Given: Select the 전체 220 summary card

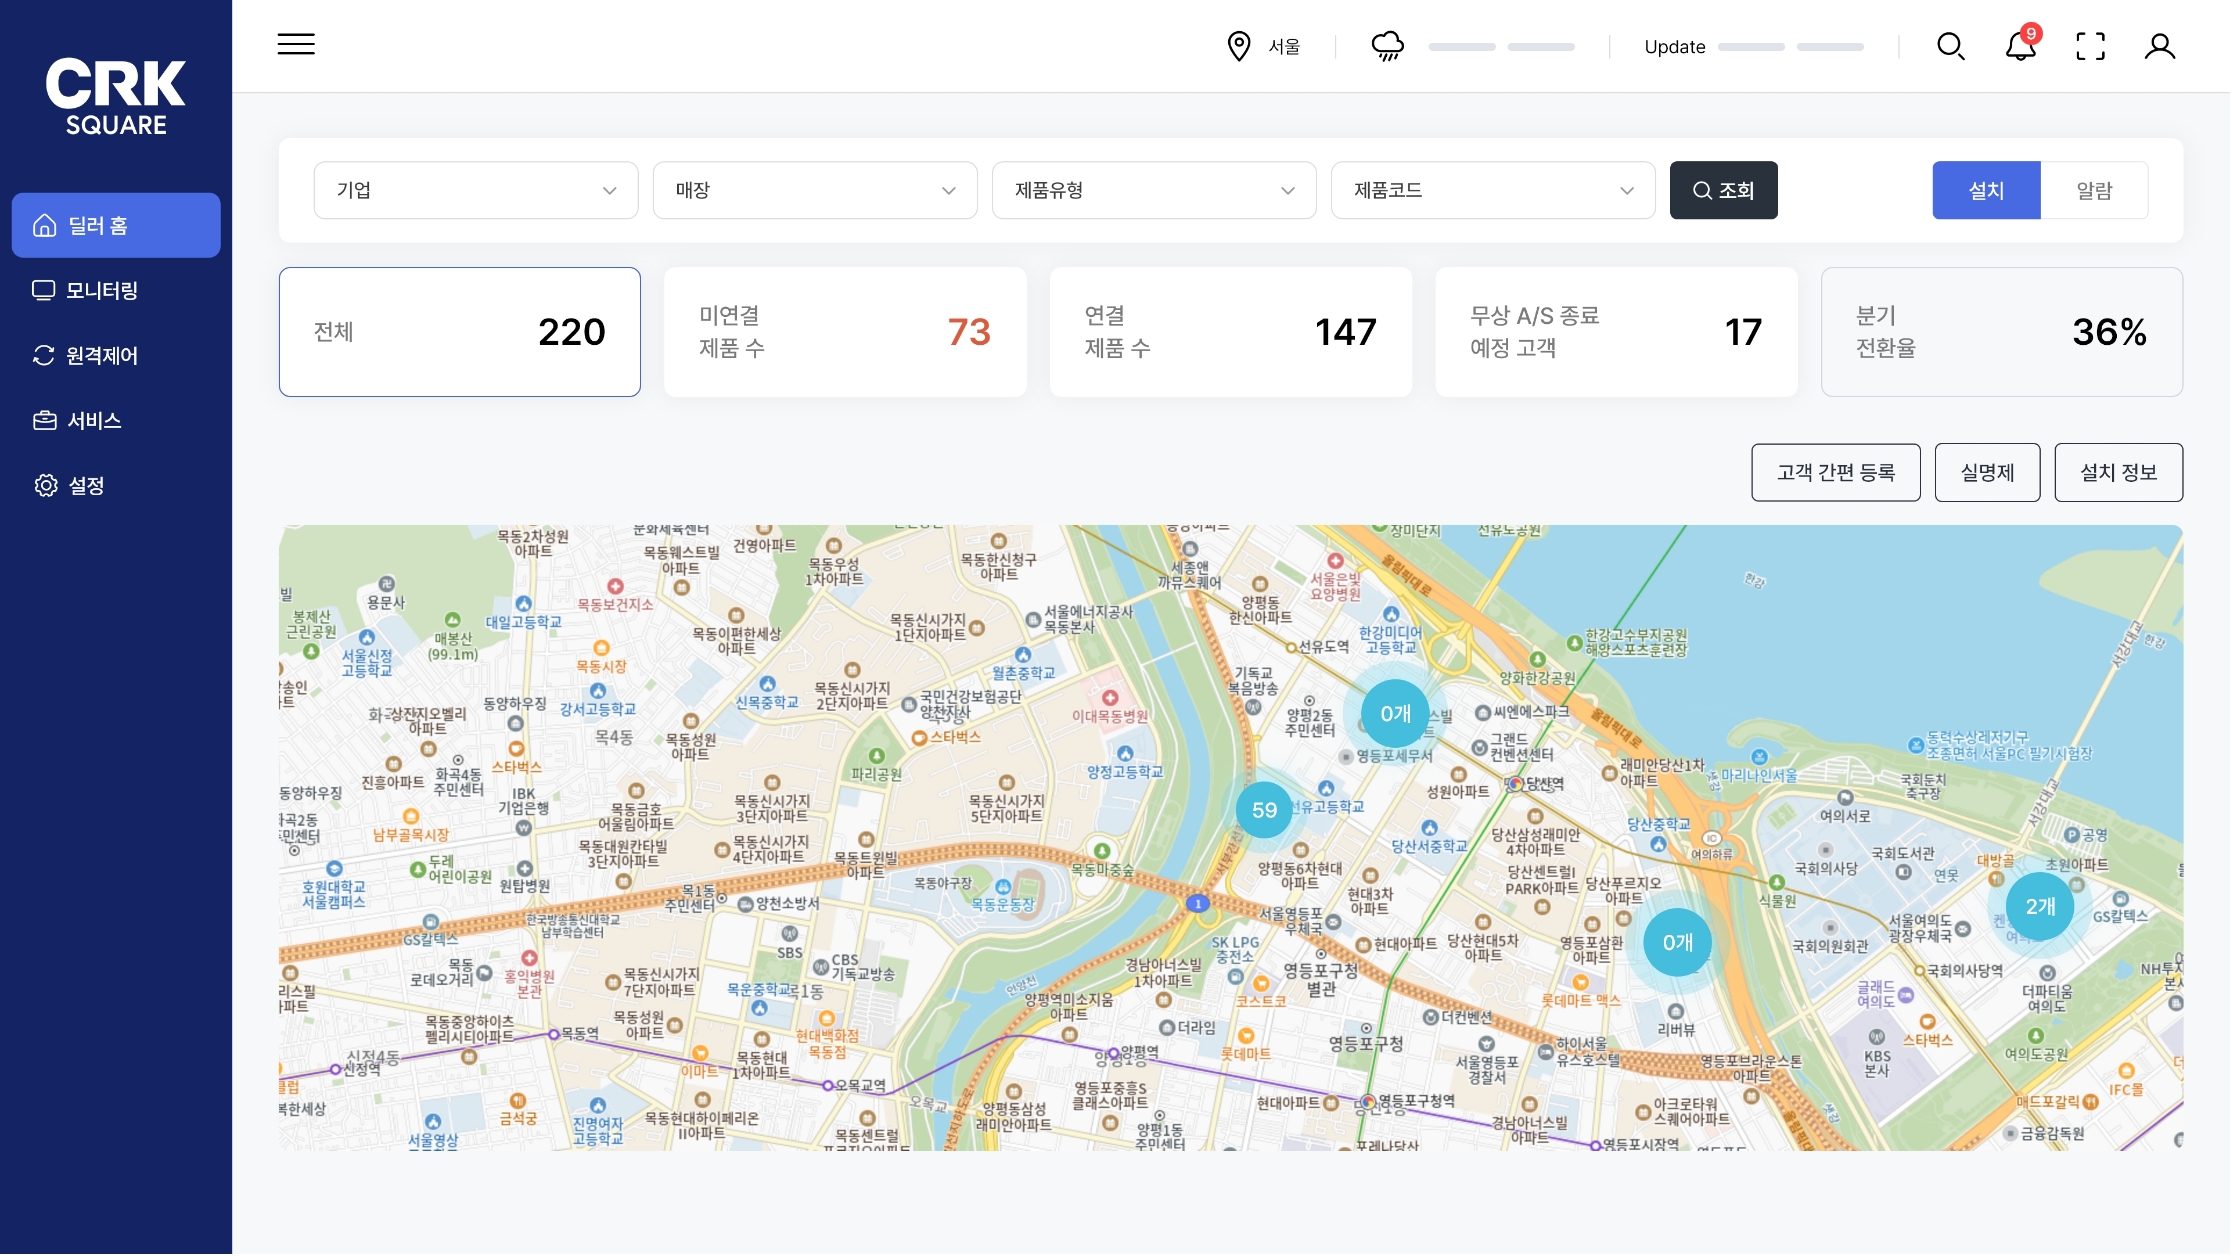Looking at the screenshot, I should (459, 332).
